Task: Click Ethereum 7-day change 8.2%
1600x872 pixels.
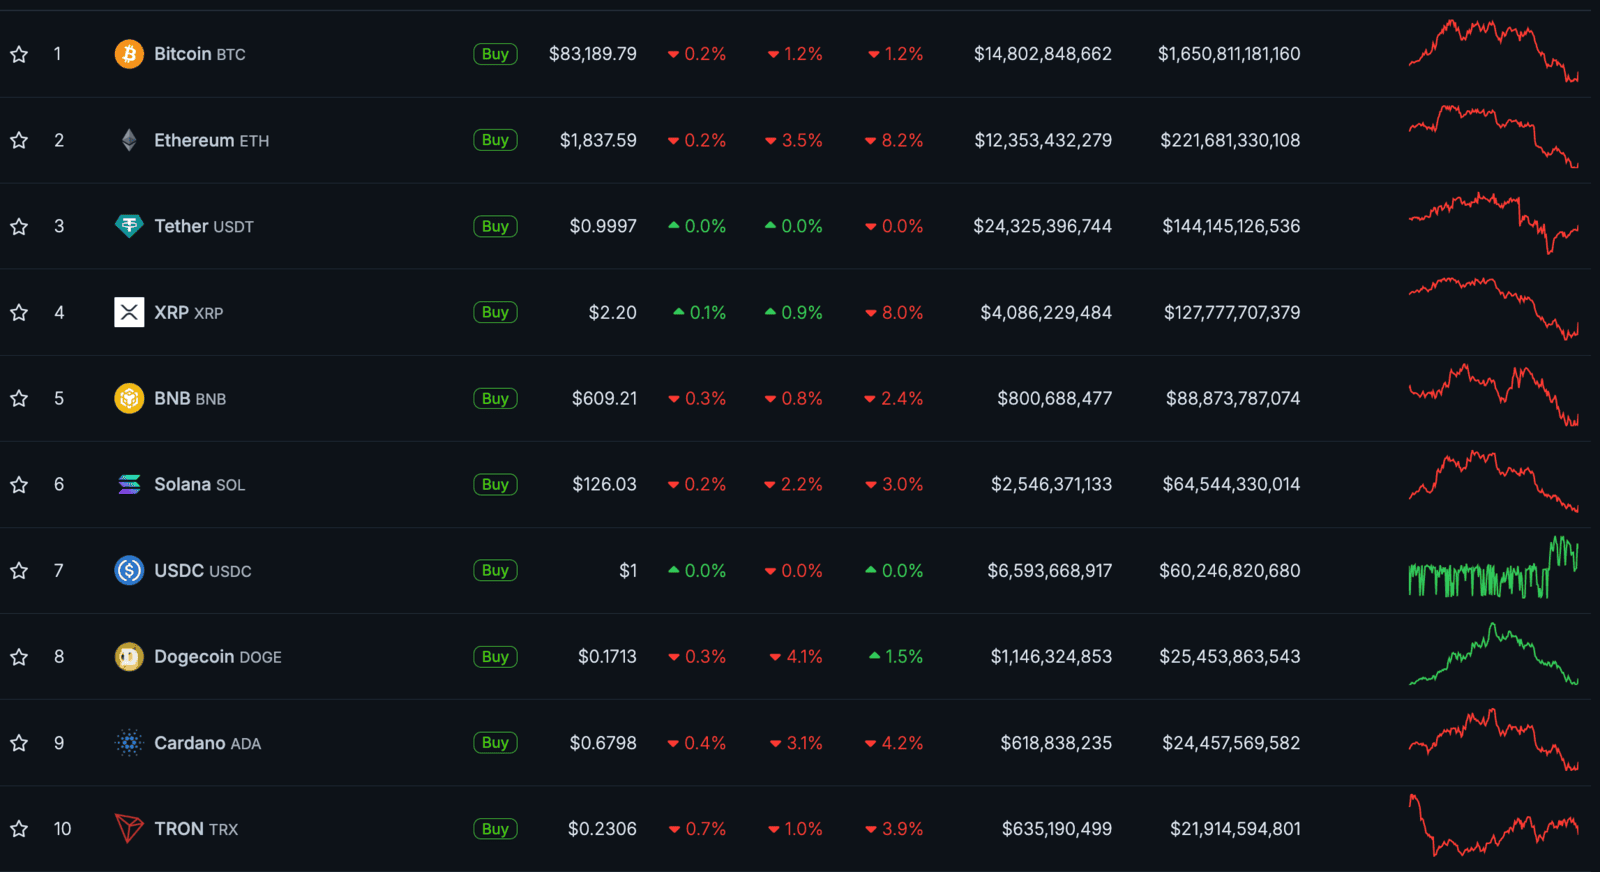Action: [894, 140]
